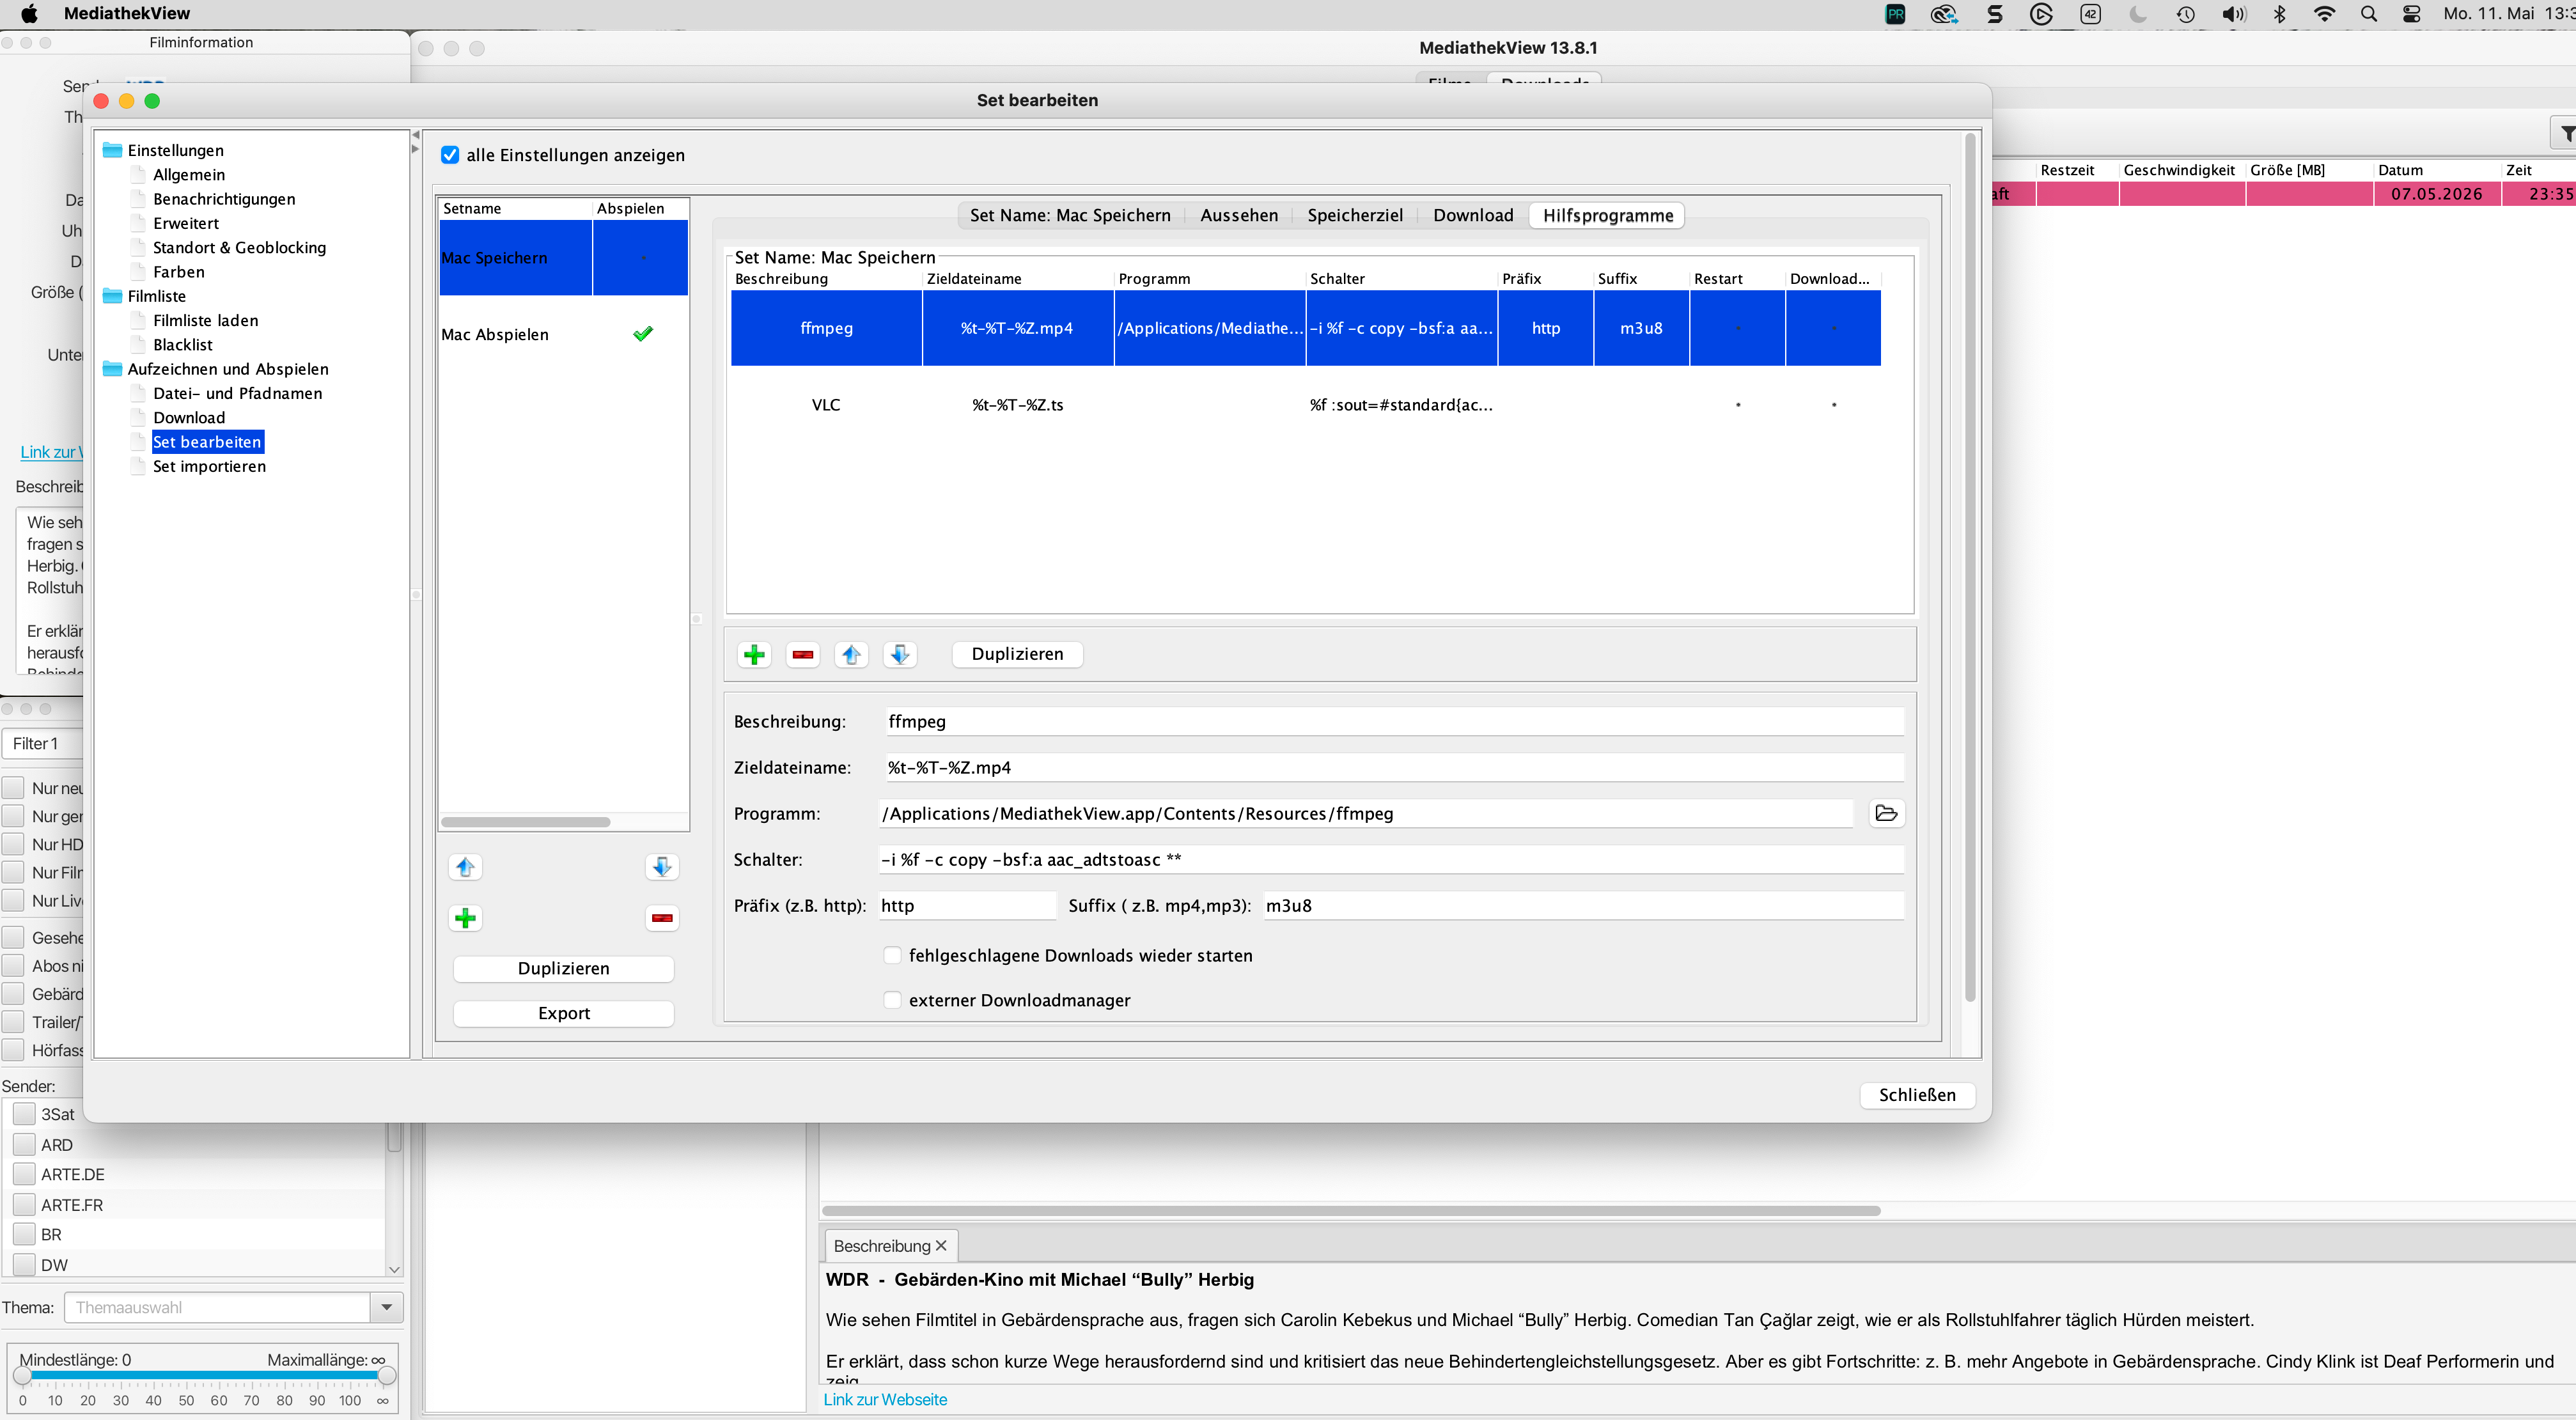Check the ARTE.DE sender checkbox
Viewport: 2576px width, 1420px height.
(24, 1174)
